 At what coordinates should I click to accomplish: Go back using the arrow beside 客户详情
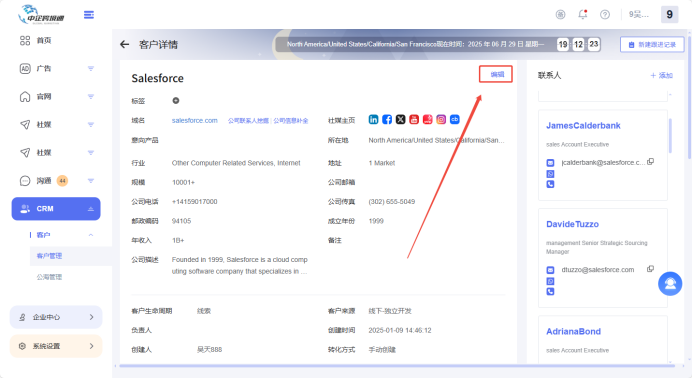point(125,44)
